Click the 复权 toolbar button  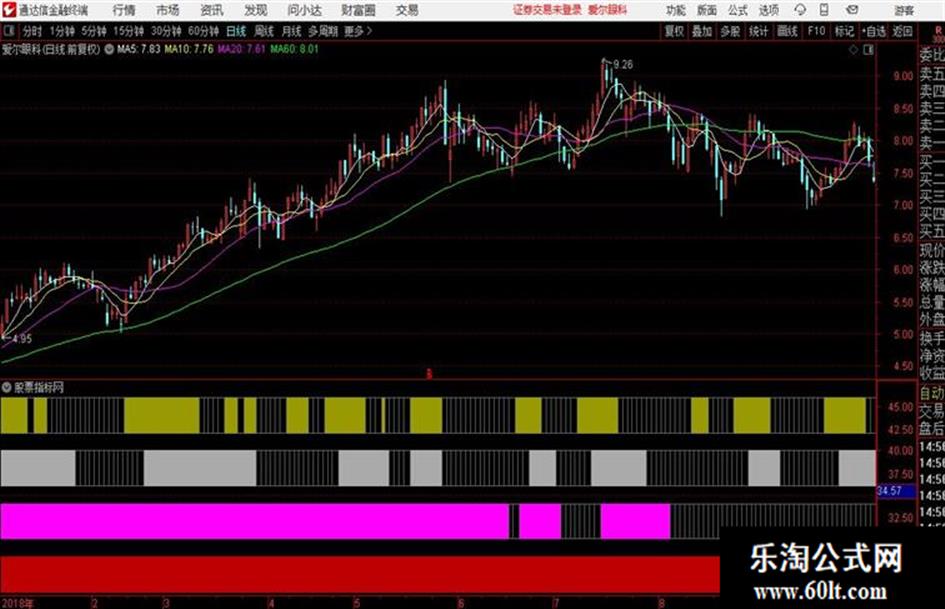click(x=674, y=31)
